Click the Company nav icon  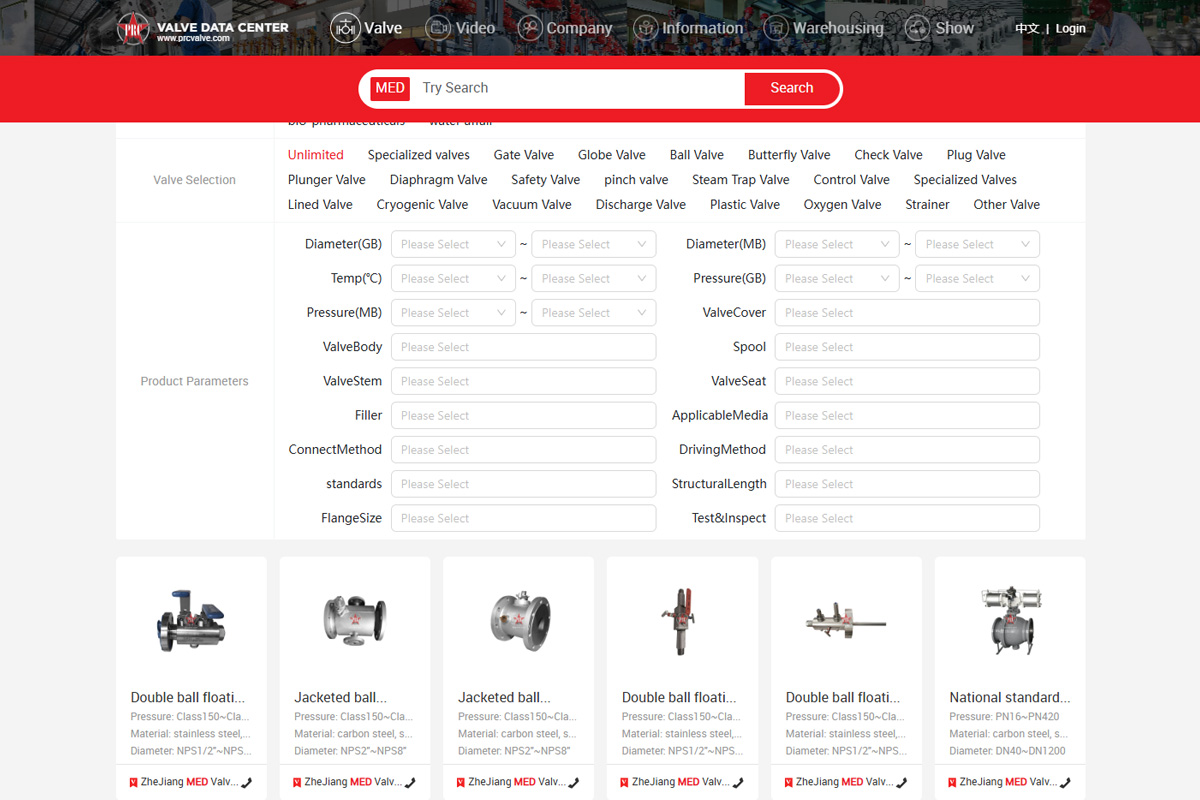(x=530, y=28)
